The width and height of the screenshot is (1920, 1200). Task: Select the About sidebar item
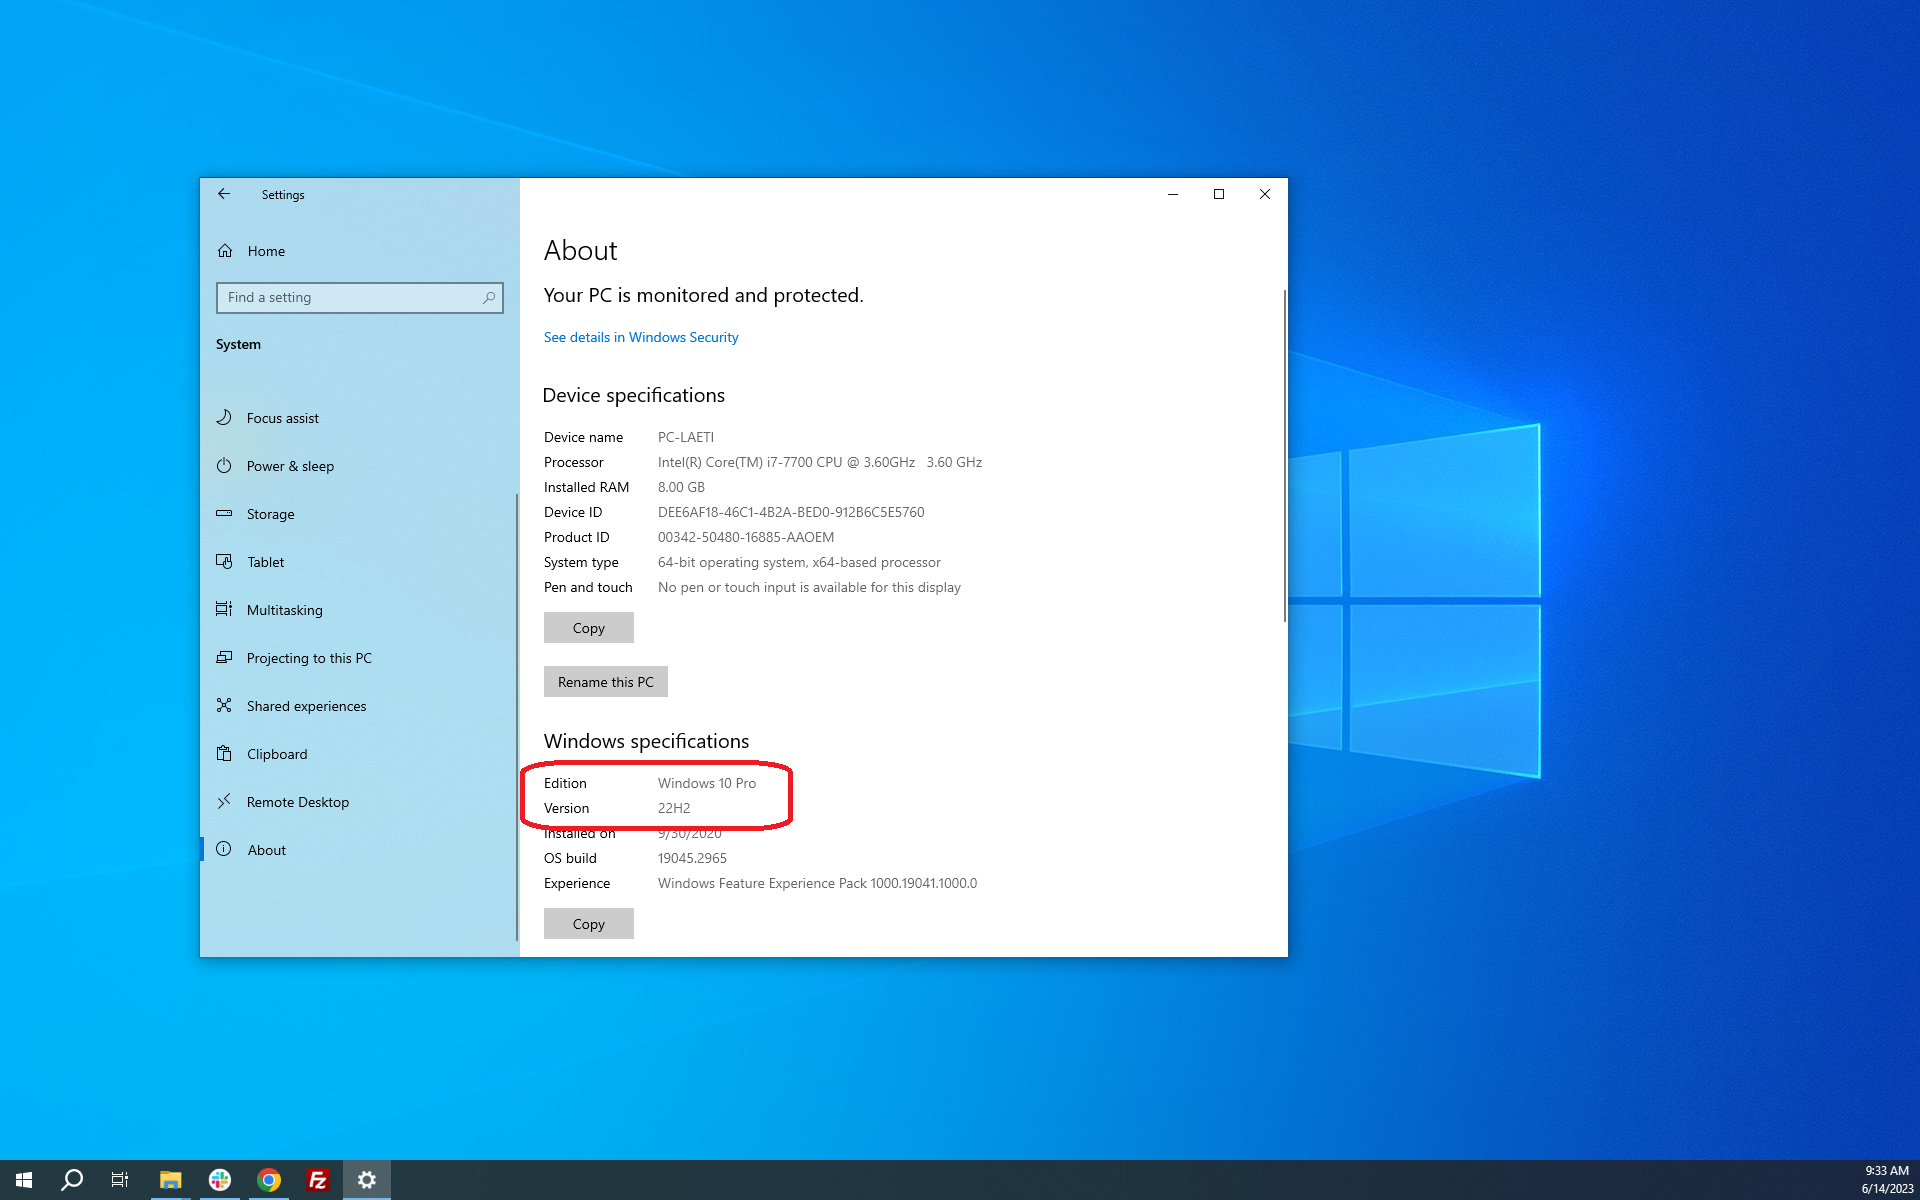[x=266, y=850]
